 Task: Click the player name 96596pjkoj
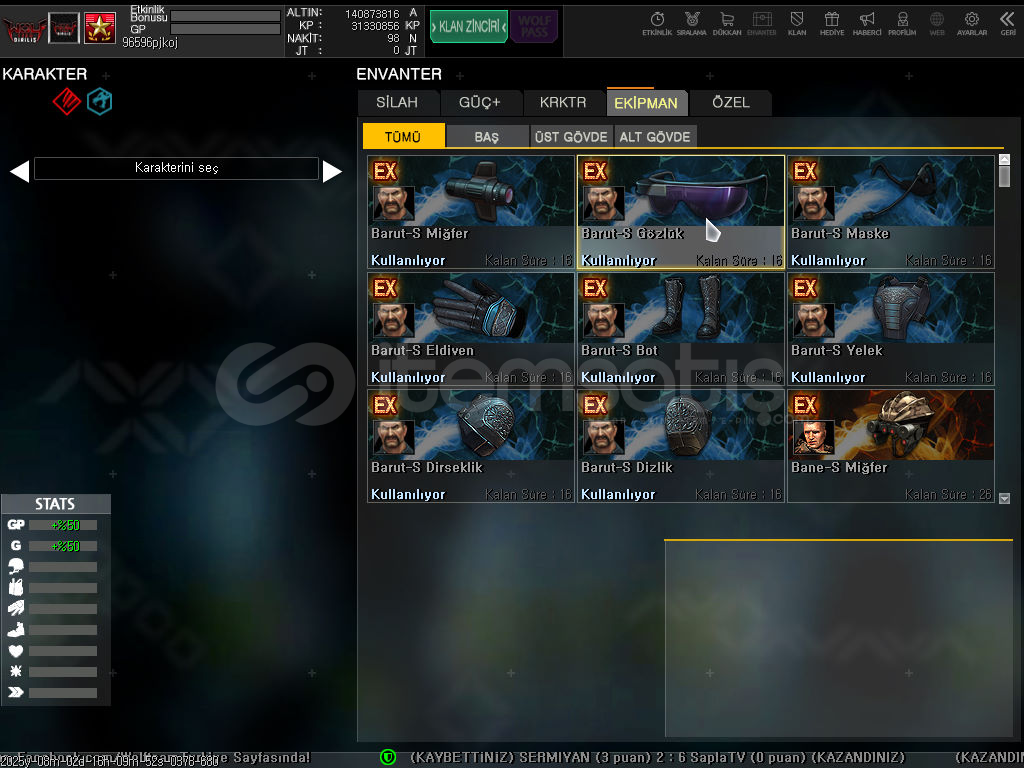(x=150, y=42)
